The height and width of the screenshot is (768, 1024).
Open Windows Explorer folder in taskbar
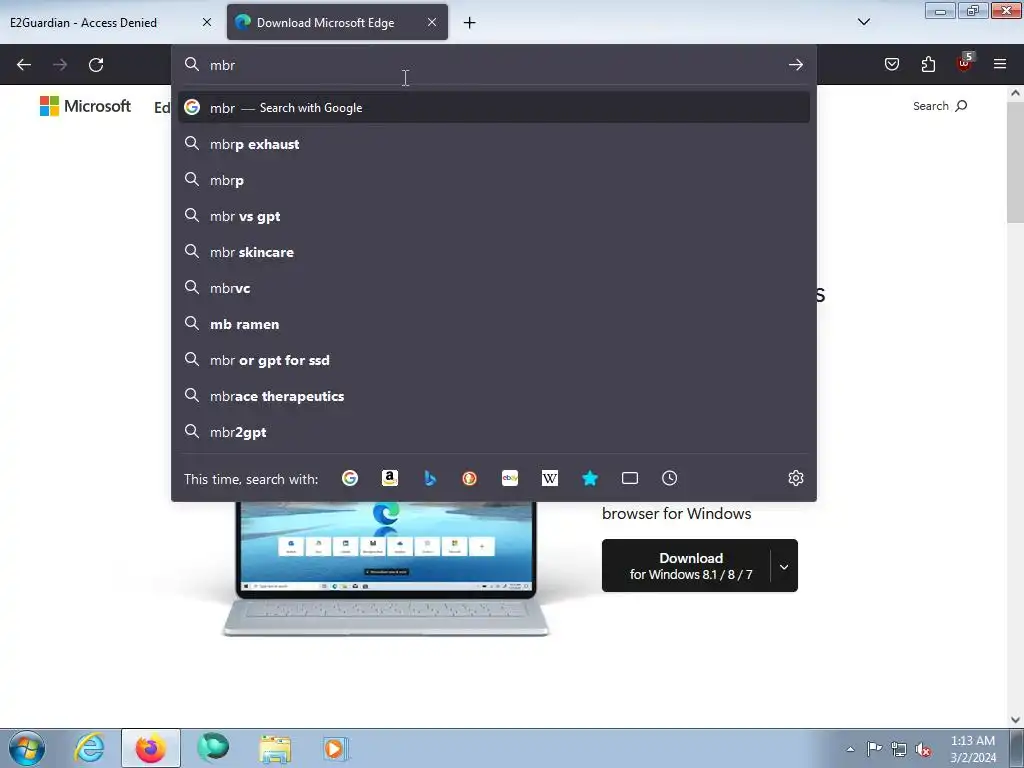[275, 748]
